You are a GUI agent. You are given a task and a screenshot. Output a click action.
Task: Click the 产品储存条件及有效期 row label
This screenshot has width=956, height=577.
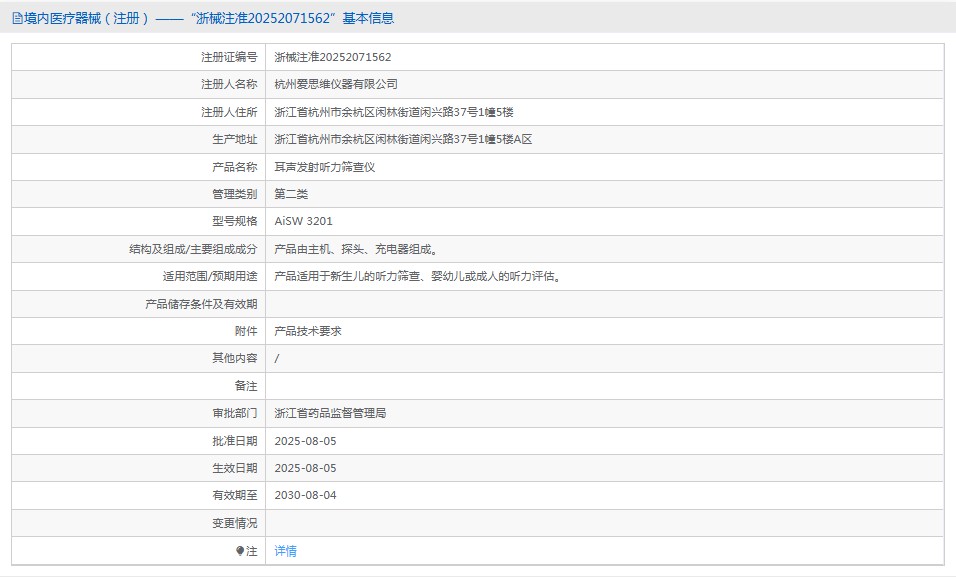coord(201,304)
